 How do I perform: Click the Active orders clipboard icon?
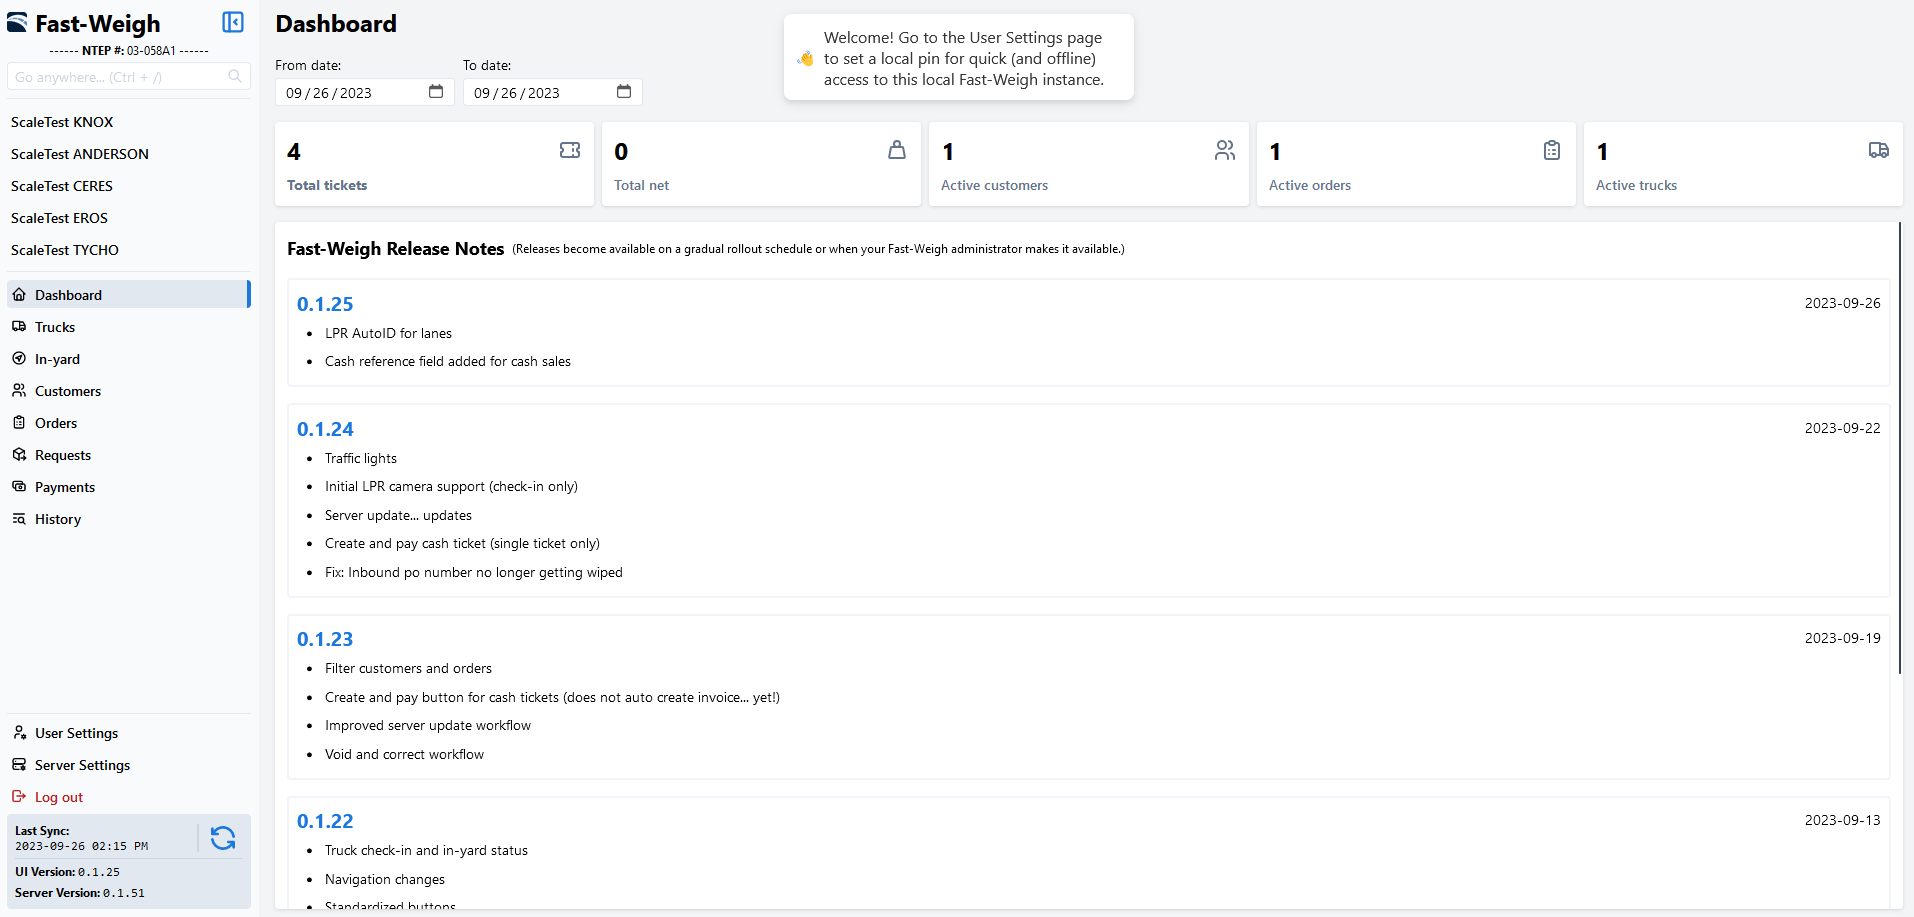[1552, 150]
